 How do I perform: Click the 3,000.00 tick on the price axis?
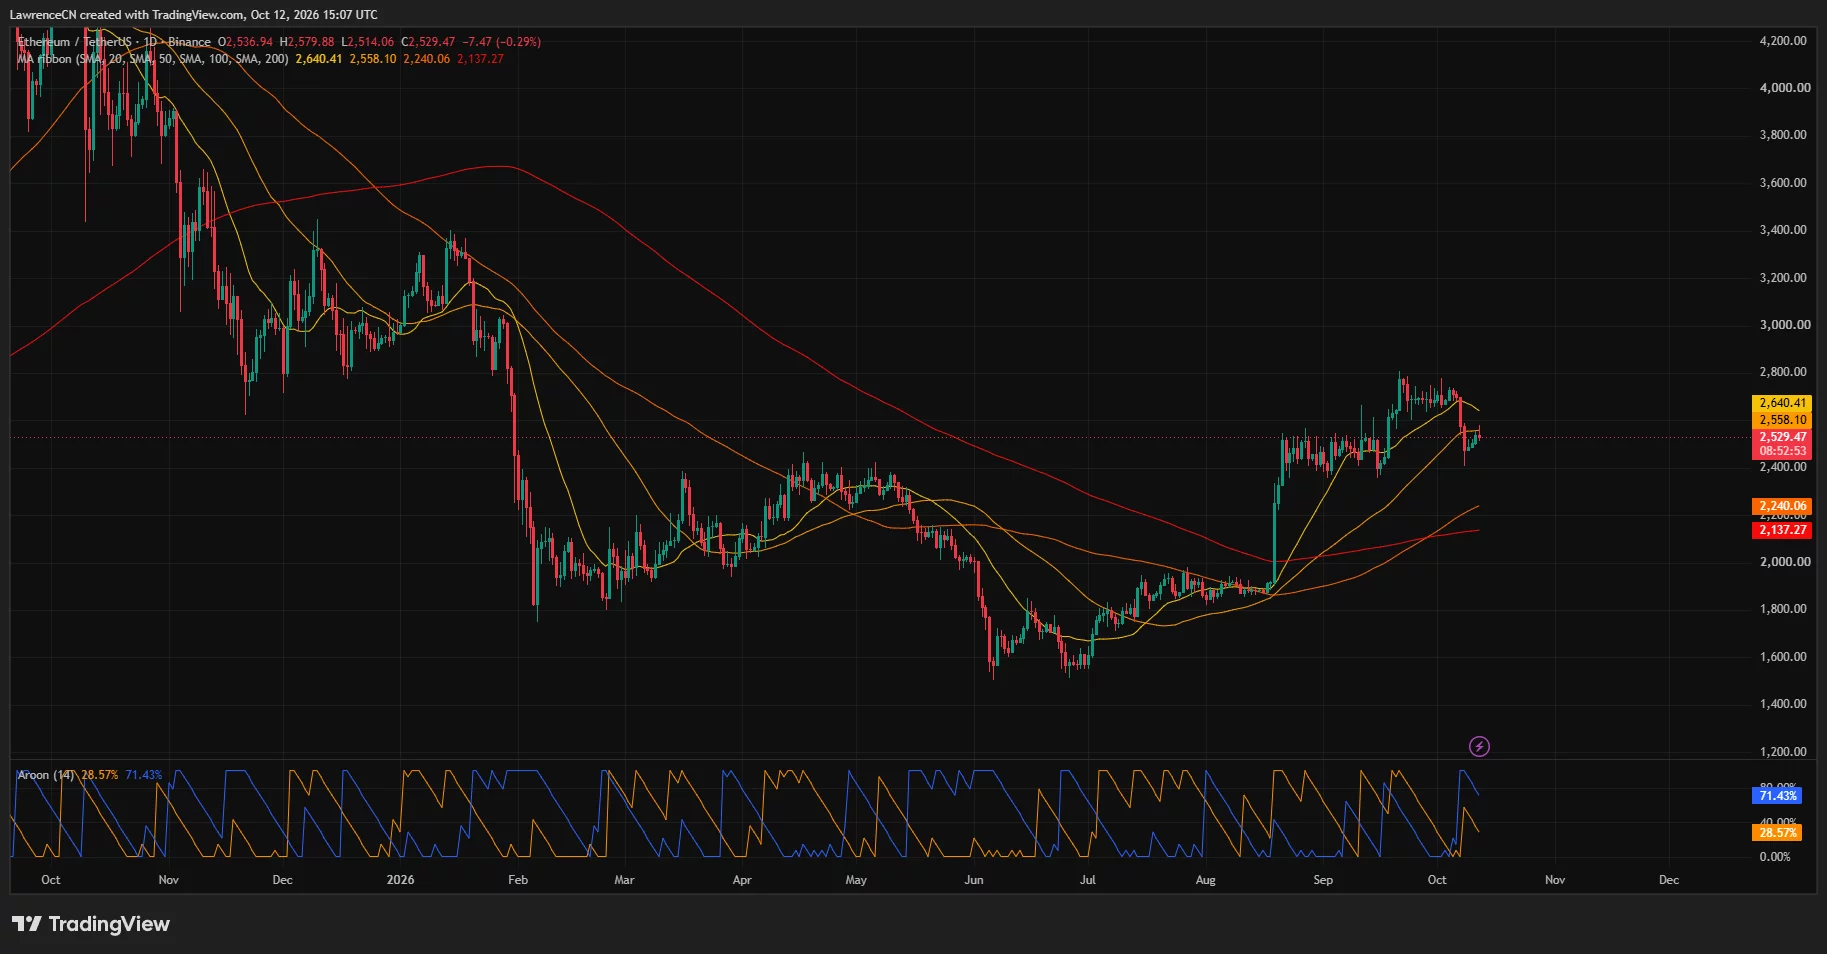pos(1783,325)
